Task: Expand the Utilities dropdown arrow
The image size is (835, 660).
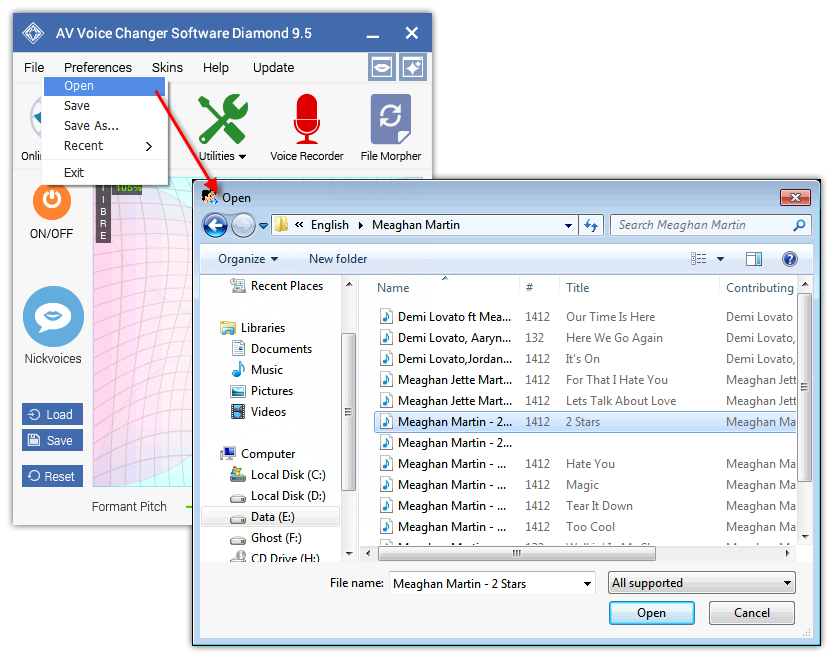Action: (242, 157)
